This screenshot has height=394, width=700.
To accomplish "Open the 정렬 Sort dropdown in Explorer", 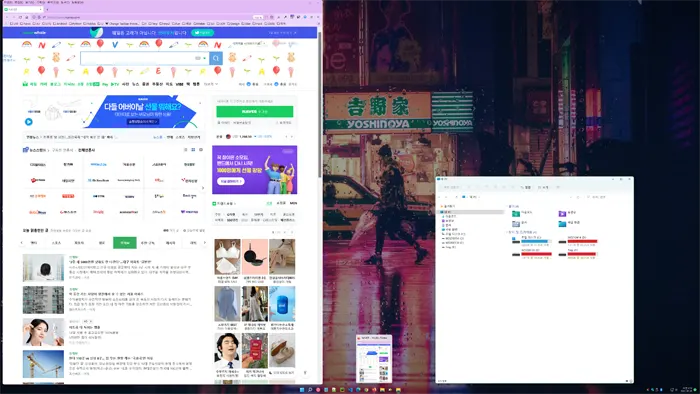I will tap(527, 187).
